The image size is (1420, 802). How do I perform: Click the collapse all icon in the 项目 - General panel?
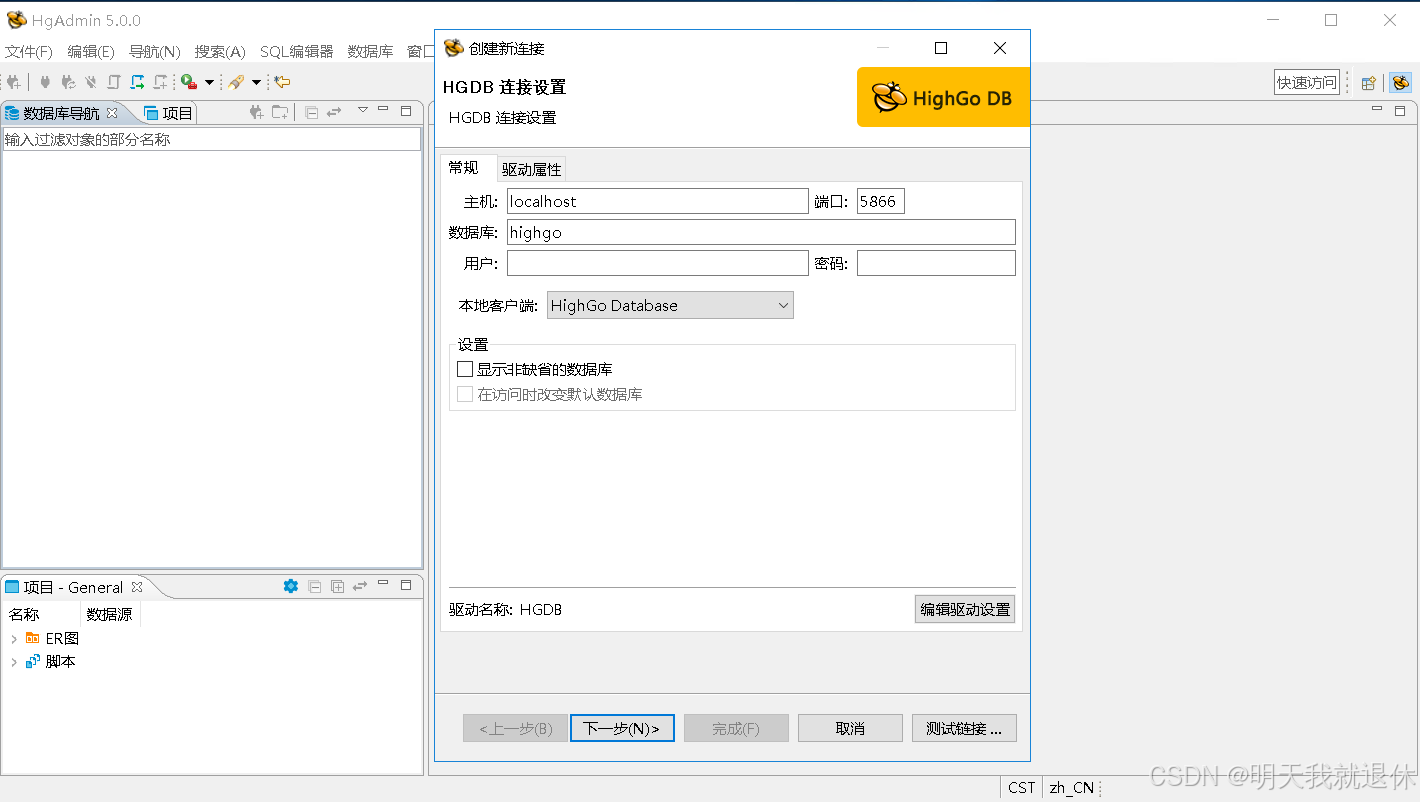(x=314, y=586)
